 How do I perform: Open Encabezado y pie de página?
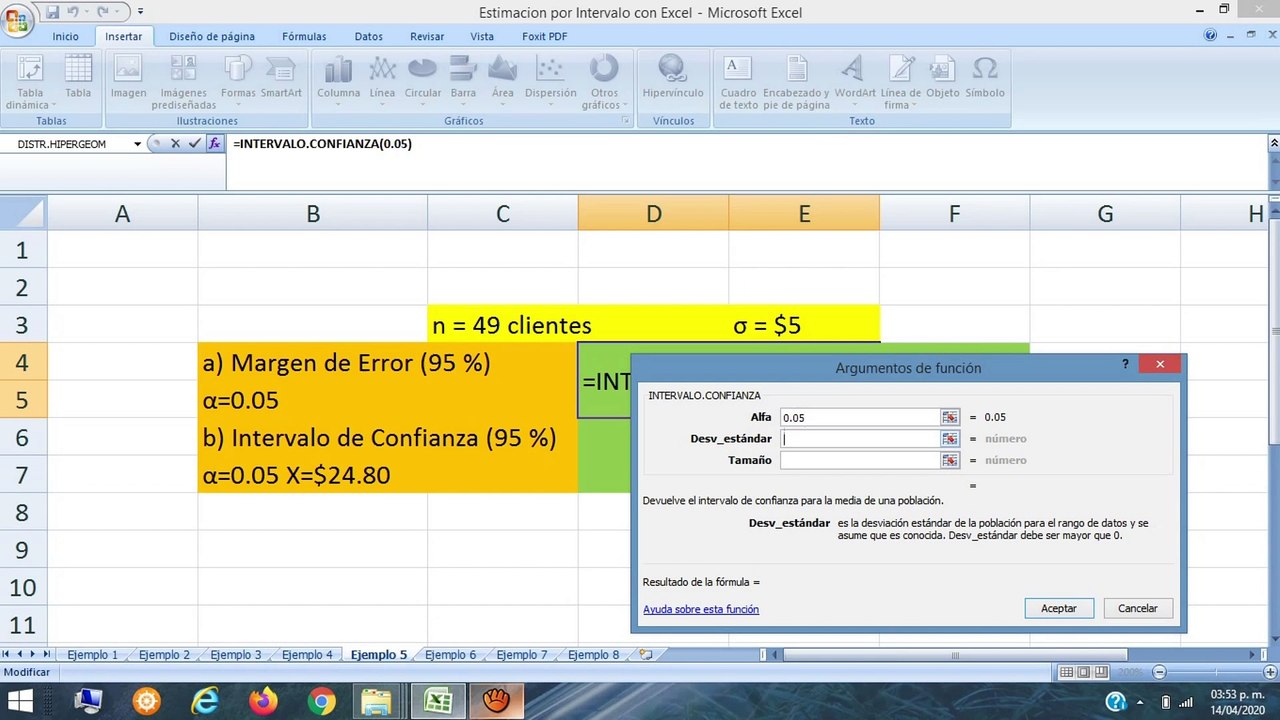[796, 82]
